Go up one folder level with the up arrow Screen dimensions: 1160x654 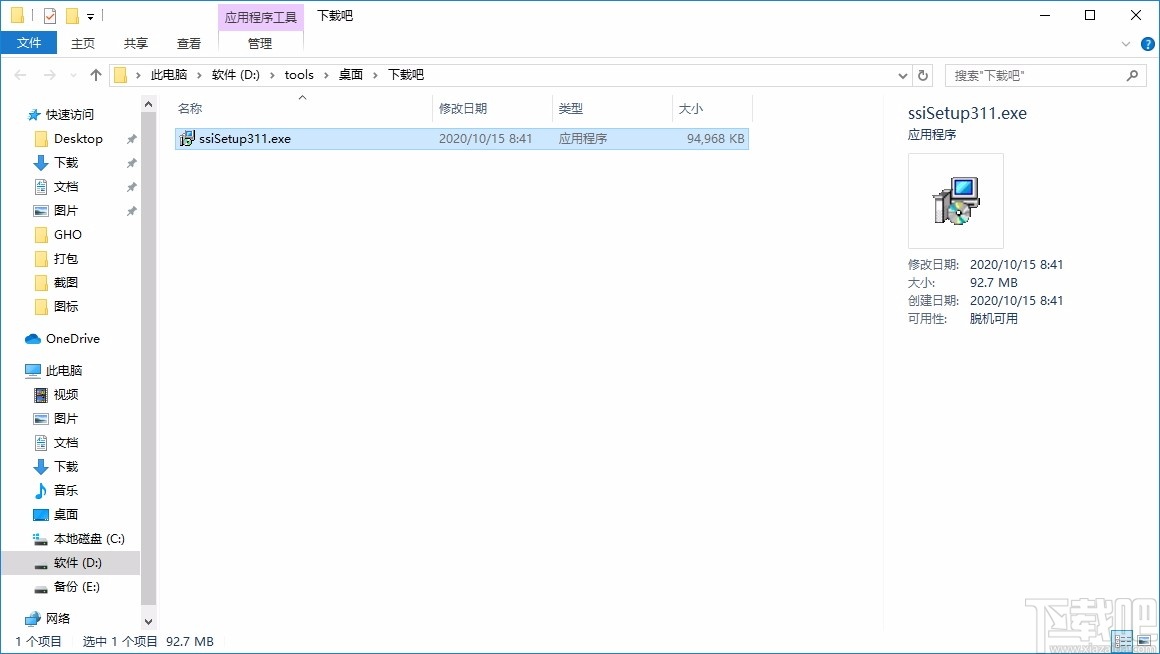pos(96,74)
